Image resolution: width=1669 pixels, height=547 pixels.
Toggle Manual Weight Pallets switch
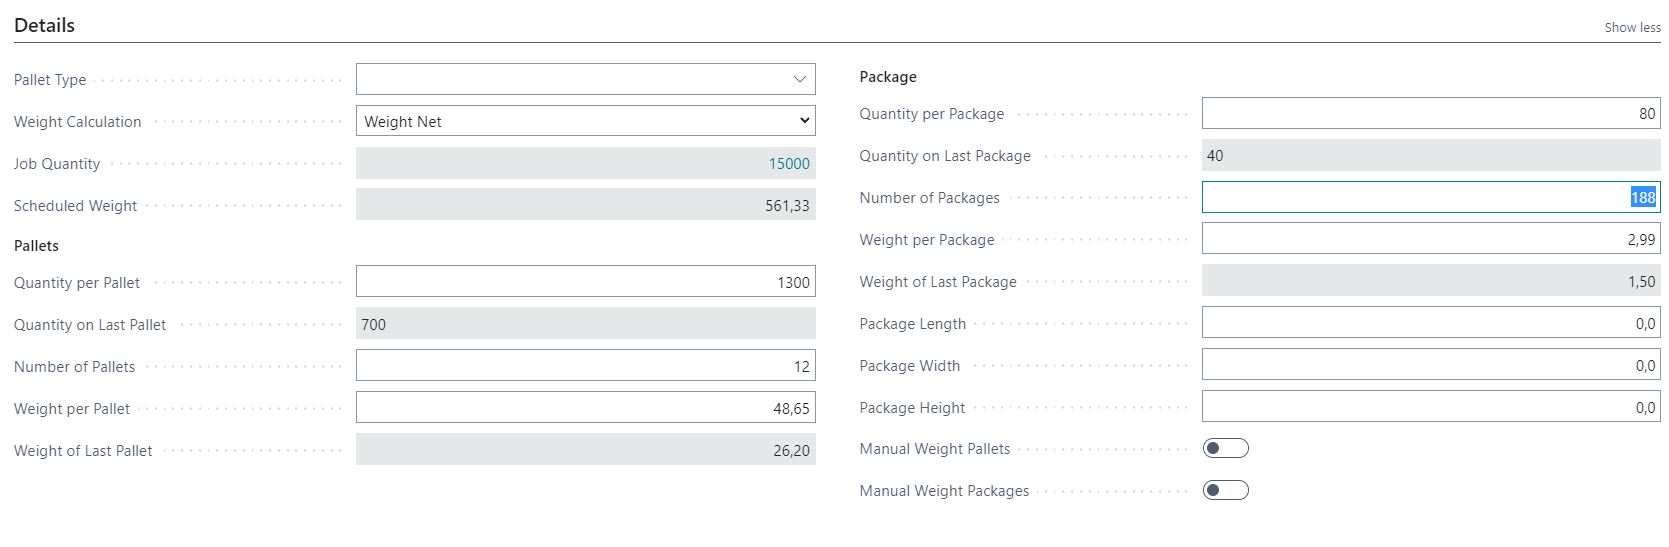1225,448
